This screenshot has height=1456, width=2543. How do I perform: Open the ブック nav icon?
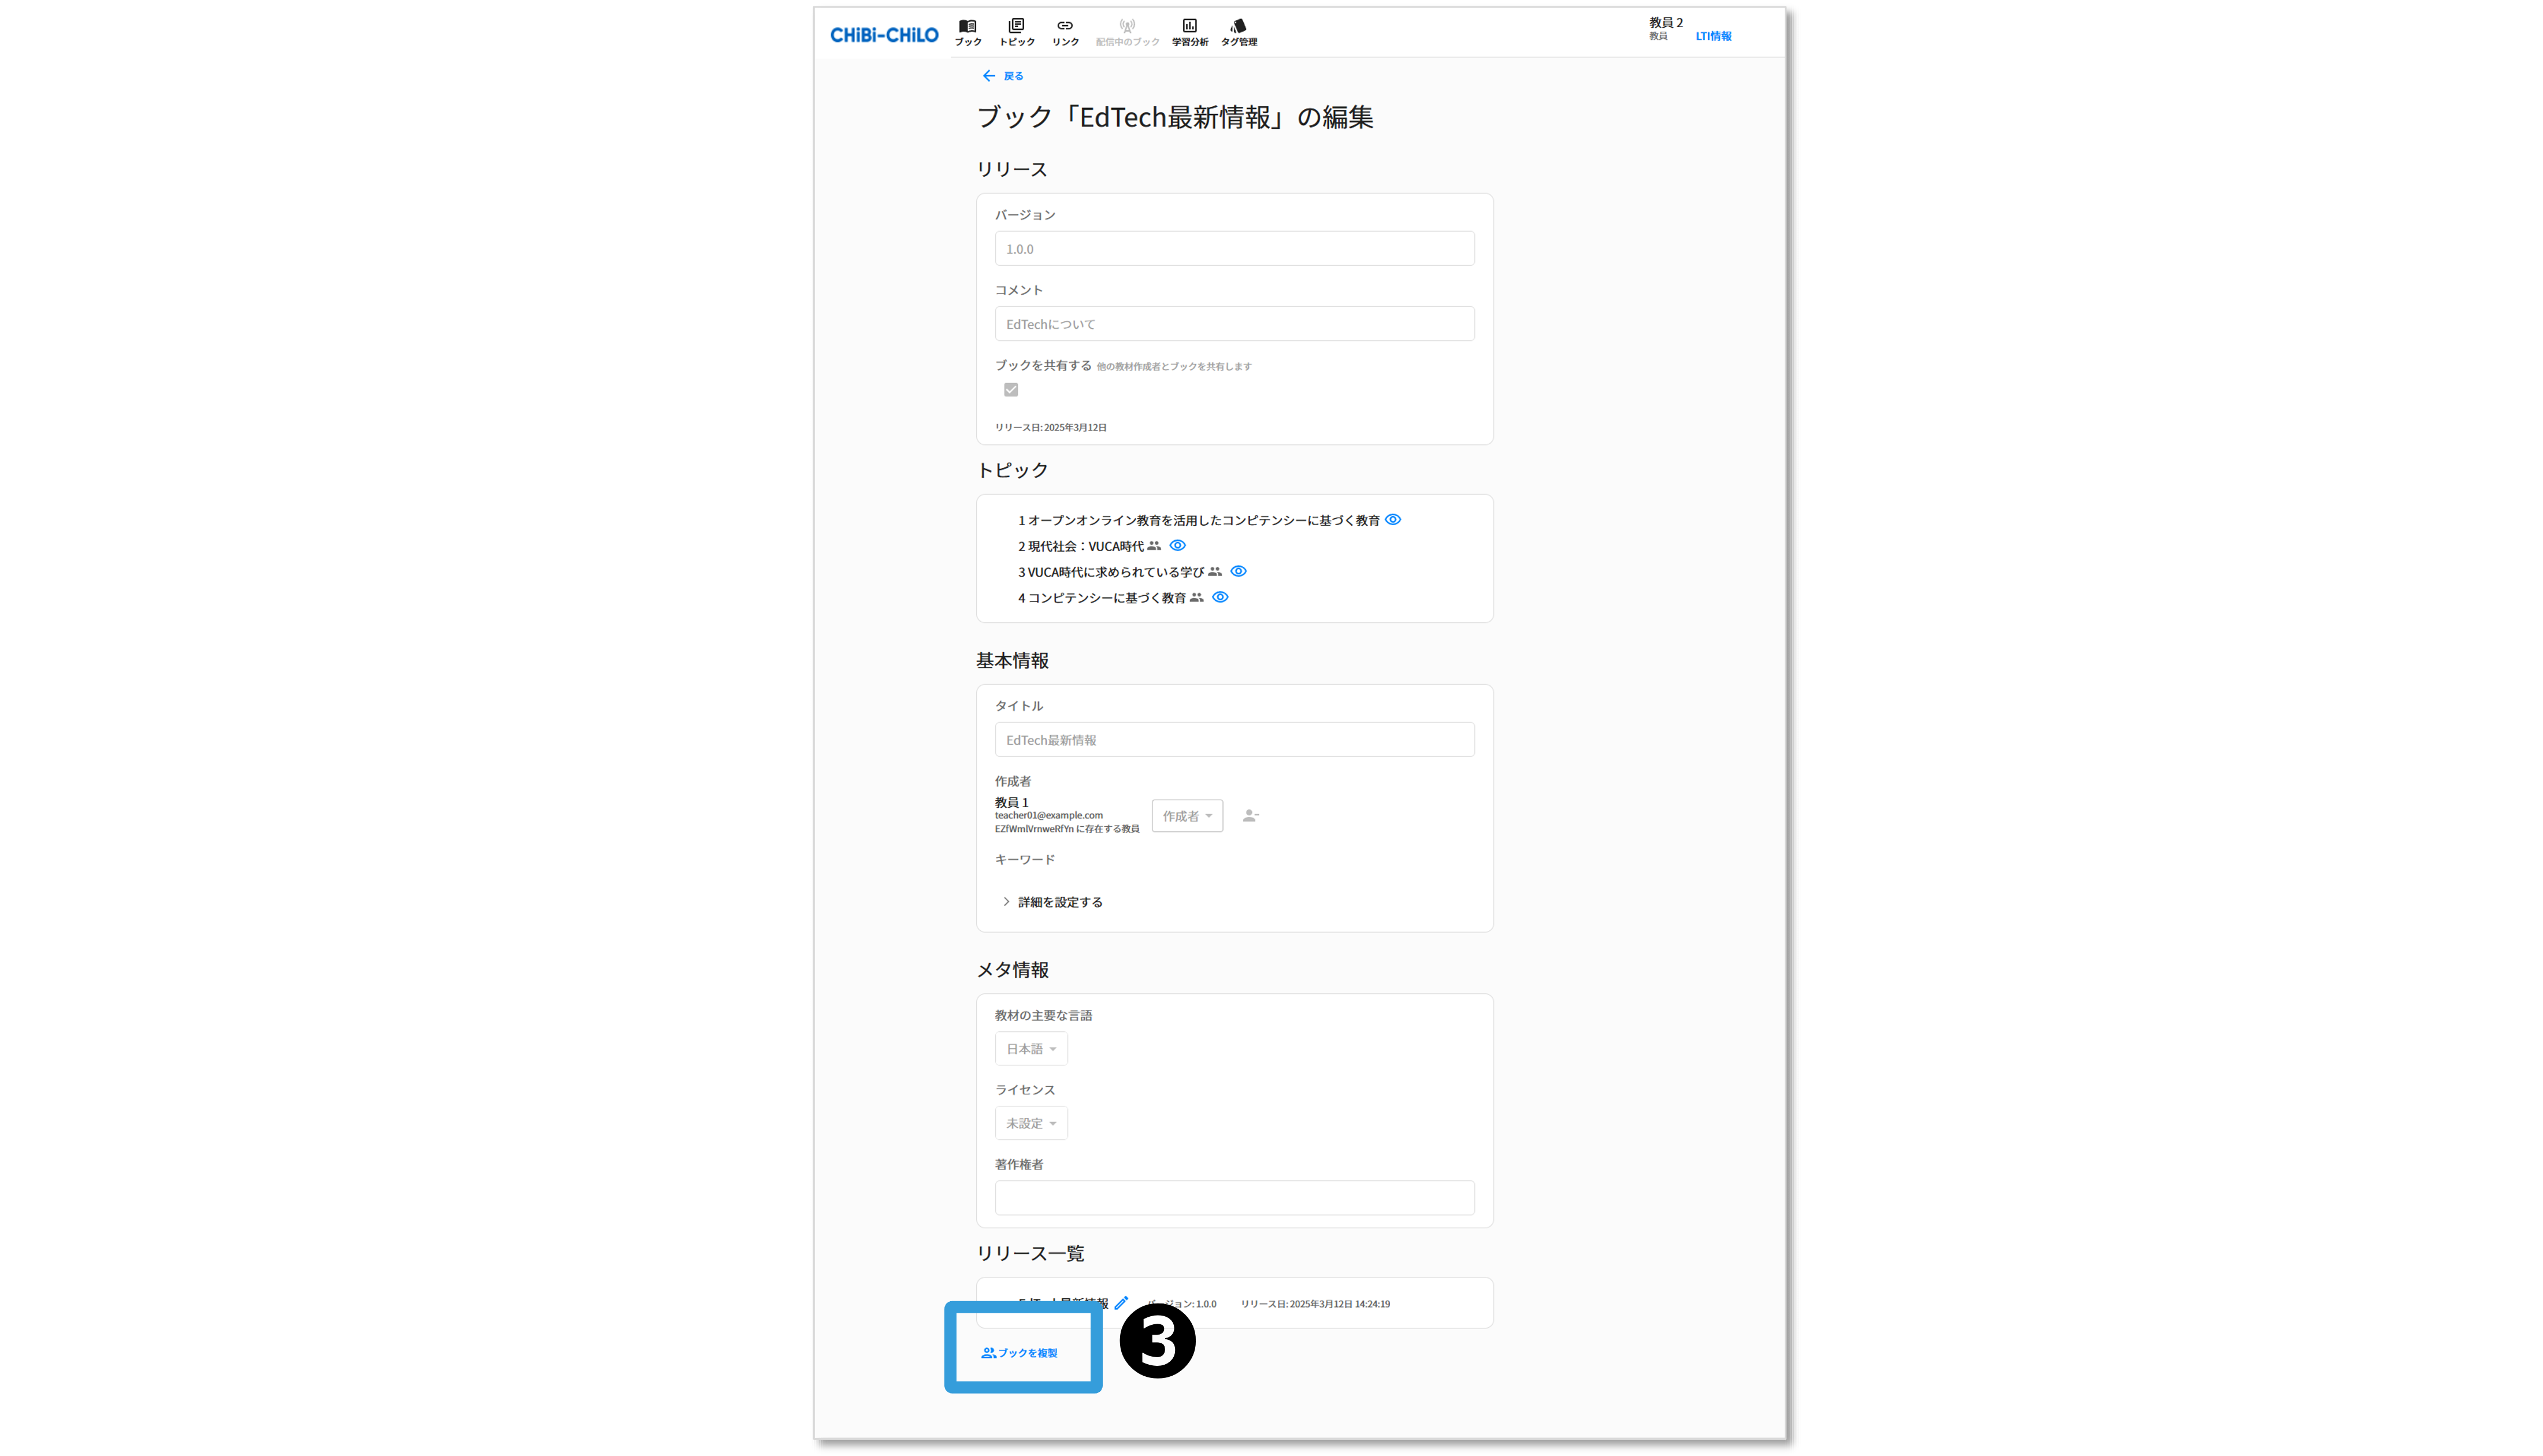click(x=967, y=32)
